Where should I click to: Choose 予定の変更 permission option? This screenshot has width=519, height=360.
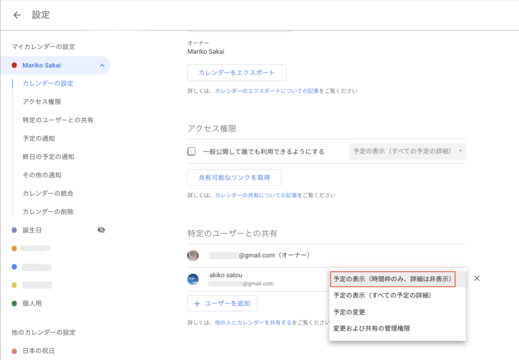point(349,312)
